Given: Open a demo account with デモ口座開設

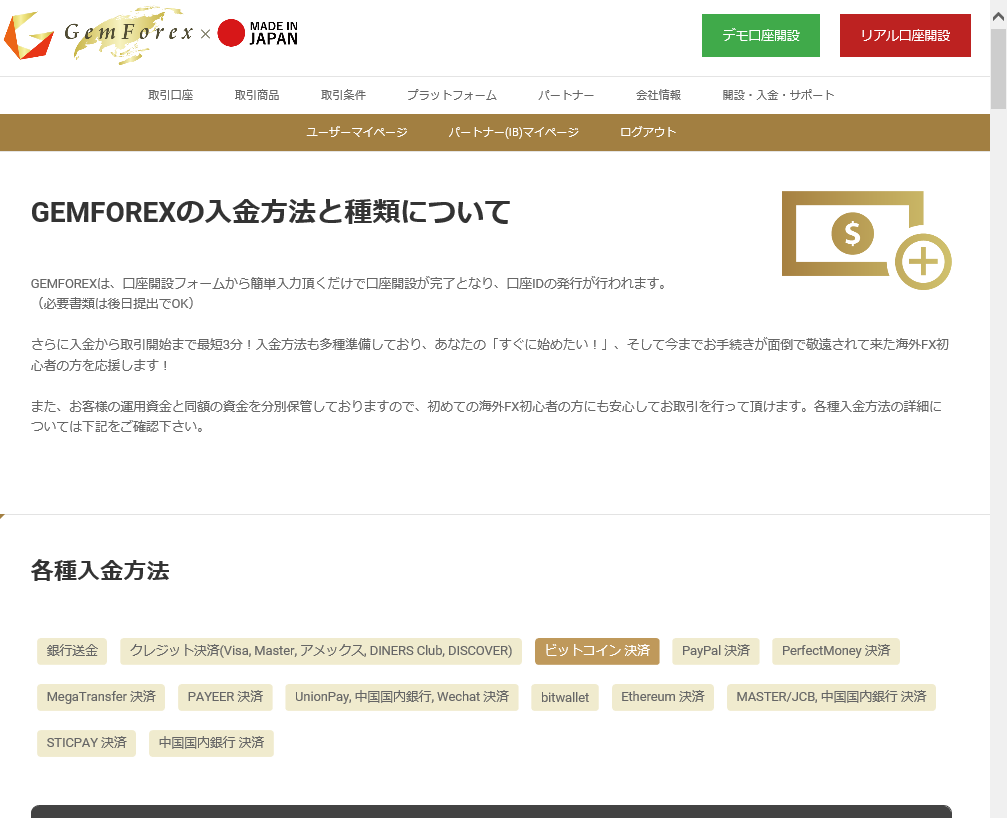Looking at the screenshot, I should [x=760, y=35].
